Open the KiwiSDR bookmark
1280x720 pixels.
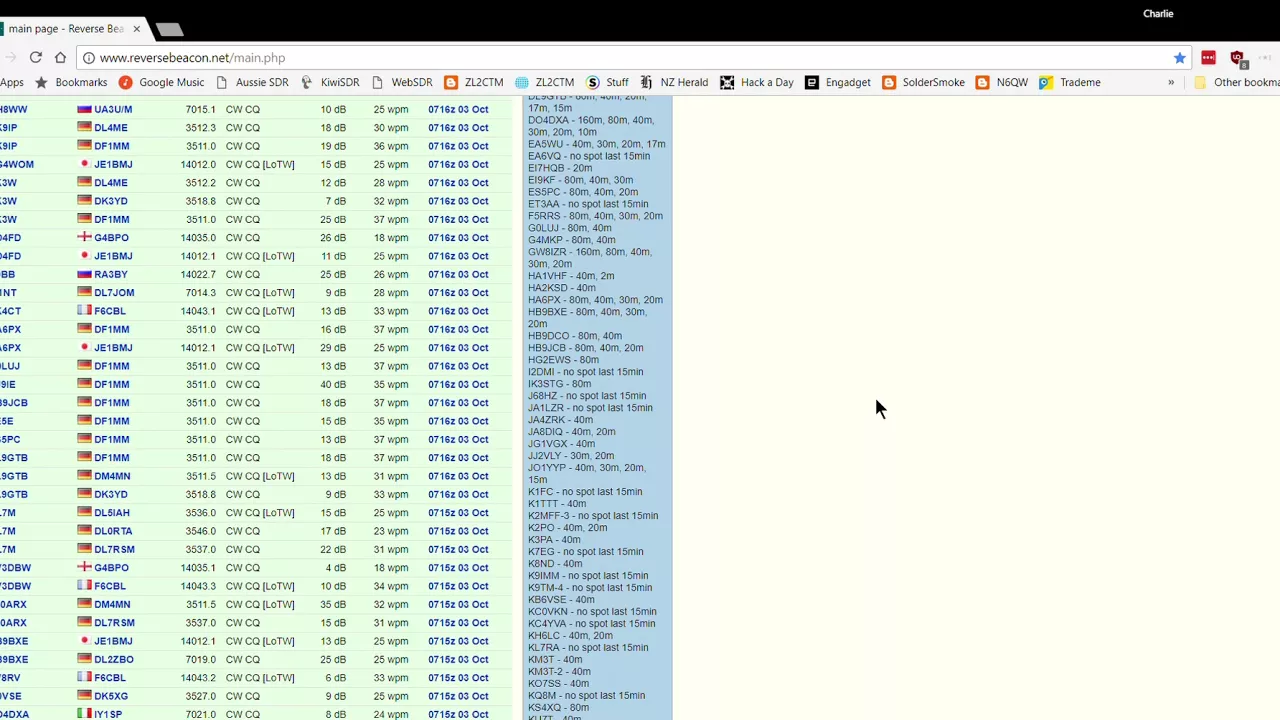(329, 82)
